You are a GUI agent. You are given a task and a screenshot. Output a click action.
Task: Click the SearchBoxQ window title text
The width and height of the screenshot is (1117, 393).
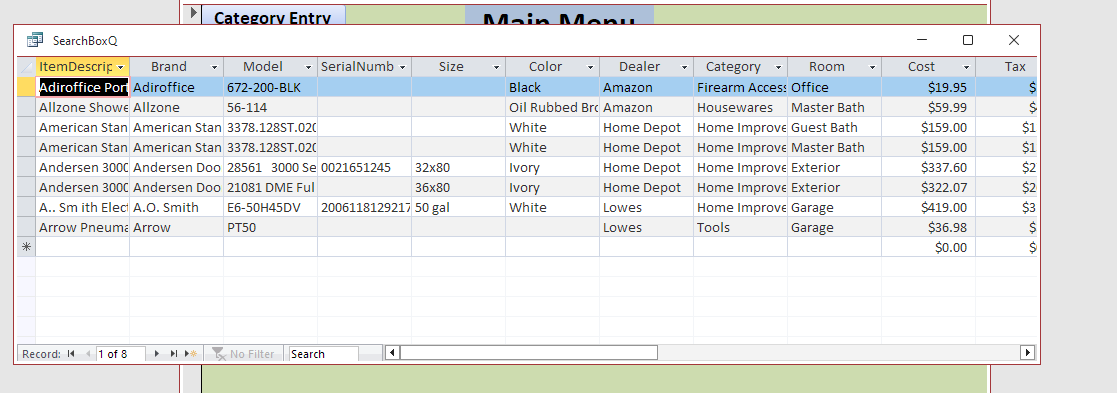(x=85, y=41)
